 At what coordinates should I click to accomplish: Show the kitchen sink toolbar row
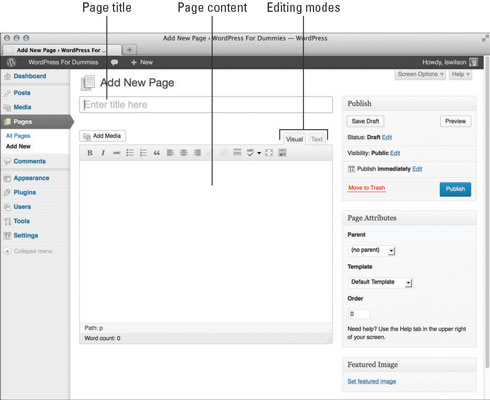282,153
